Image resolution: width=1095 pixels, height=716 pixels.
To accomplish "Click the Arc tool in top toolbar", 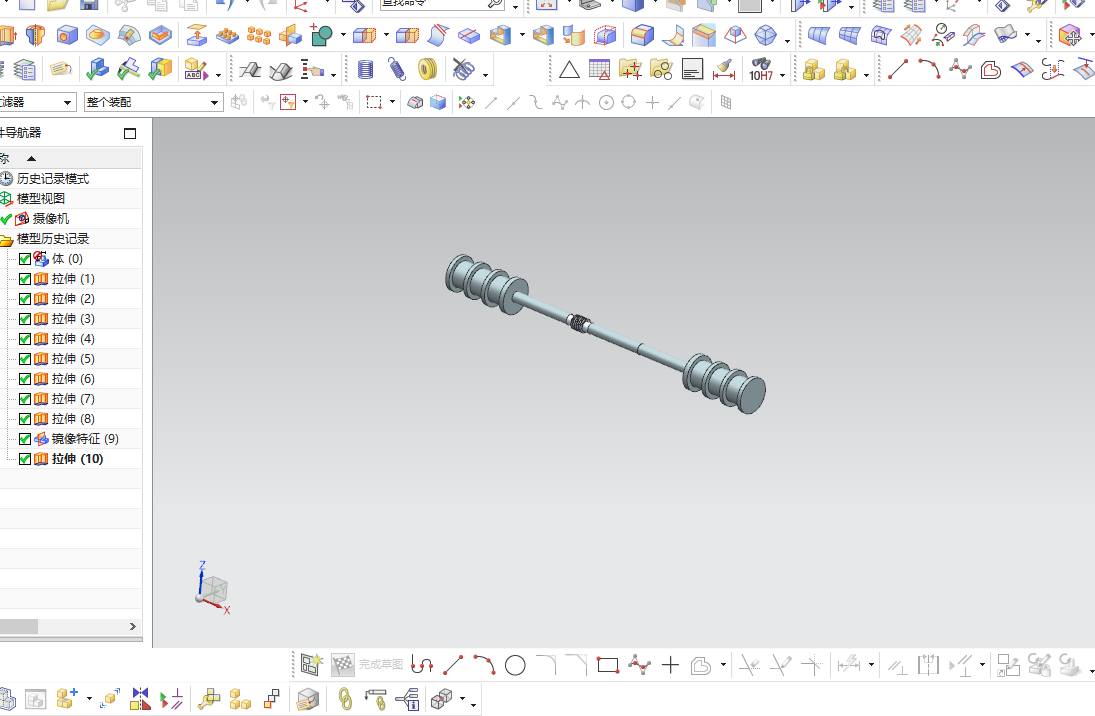I will tap(929, 69).
